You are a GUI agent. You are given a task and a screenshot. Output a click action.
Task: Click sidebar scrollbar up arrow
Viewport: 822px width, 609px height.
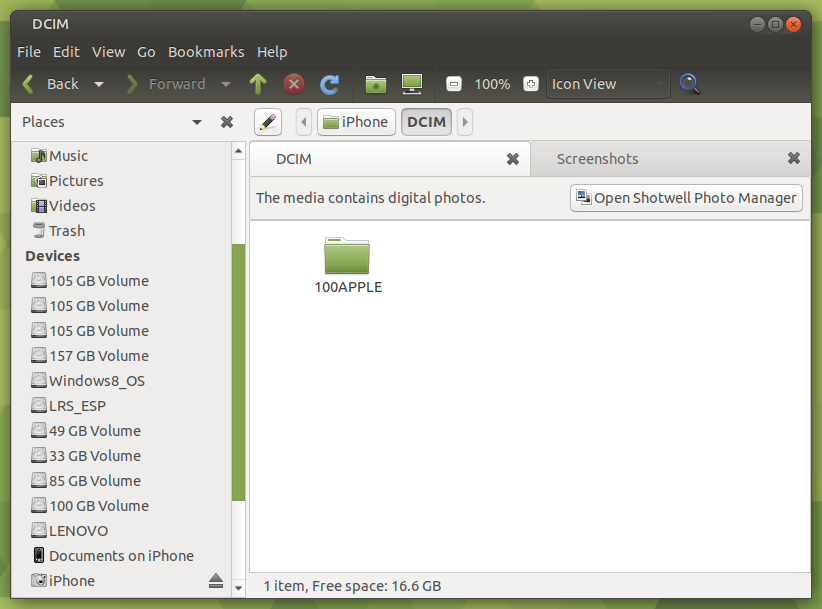(239, 151)
